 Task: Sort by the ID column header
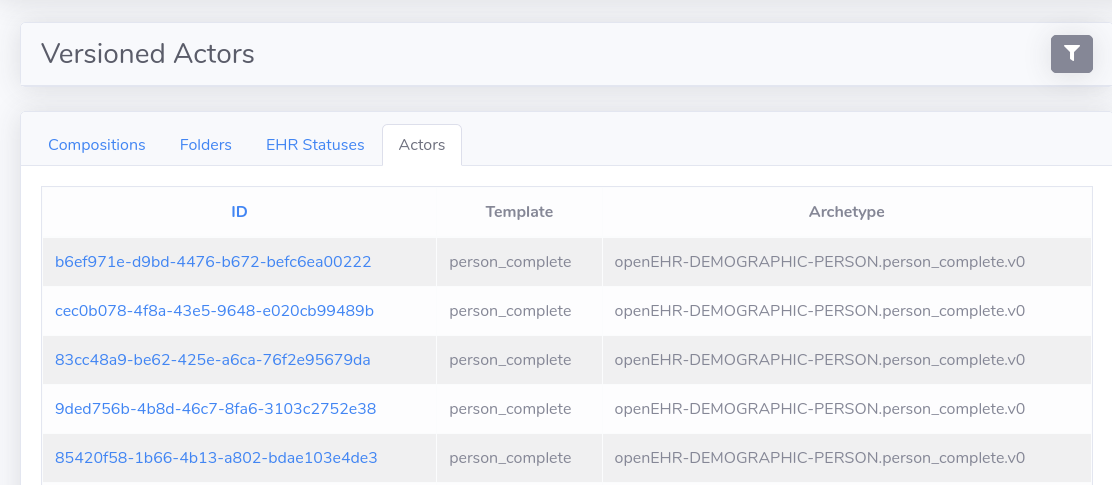239,212
